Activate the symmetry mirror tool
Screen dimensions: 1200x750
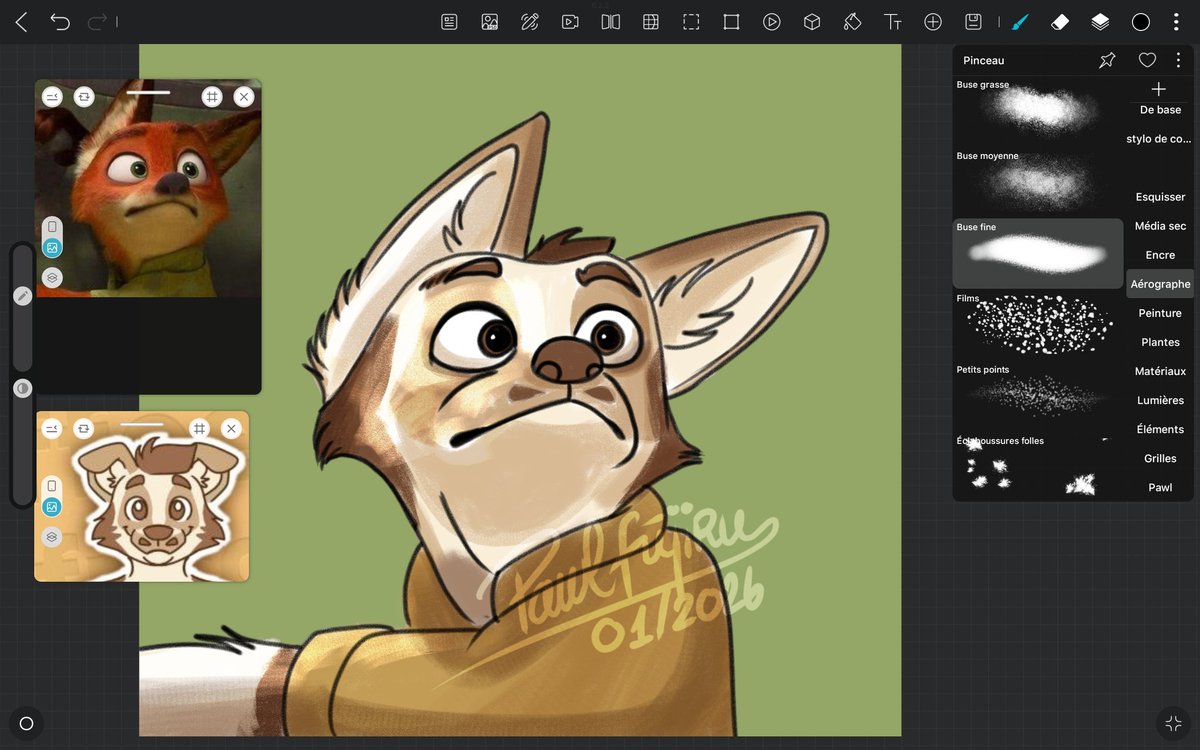click(x=610, y=22)
